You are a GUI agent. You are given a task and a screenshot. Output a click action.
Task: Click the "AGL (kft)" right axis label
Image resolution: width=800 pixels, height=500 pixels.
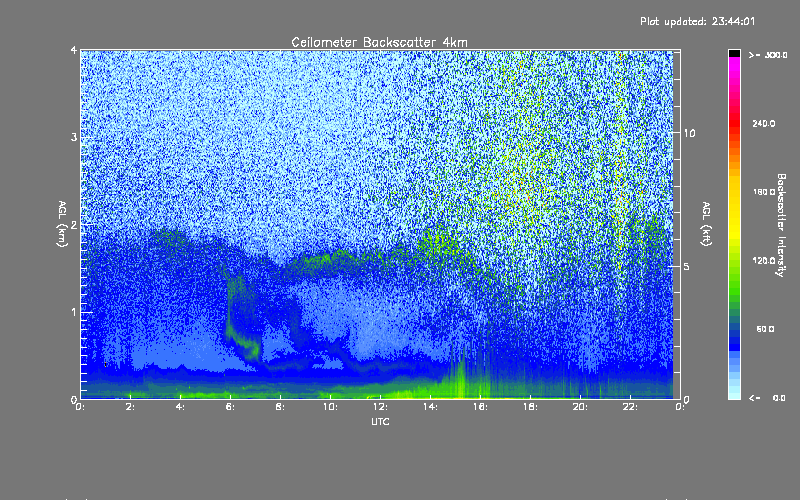pyautogui.click(x=706, y=223)
